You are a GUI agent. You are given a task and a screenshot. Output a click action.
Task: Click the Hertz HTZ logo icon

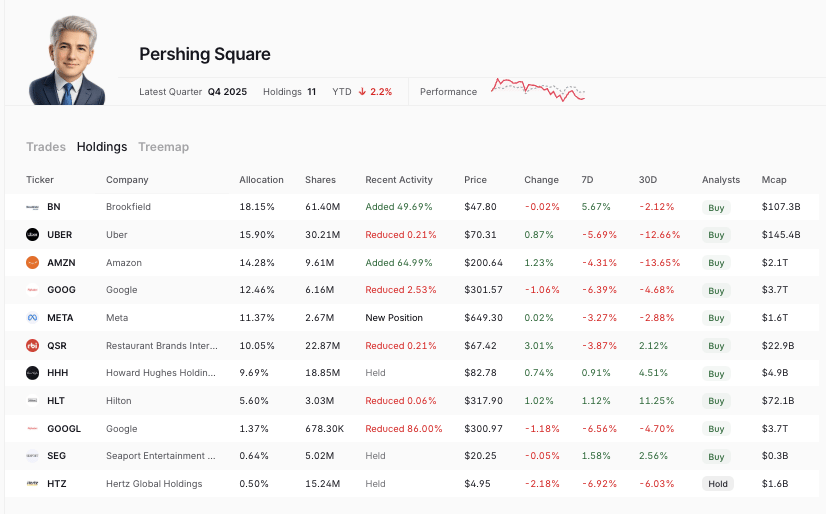tap(32, 484)
